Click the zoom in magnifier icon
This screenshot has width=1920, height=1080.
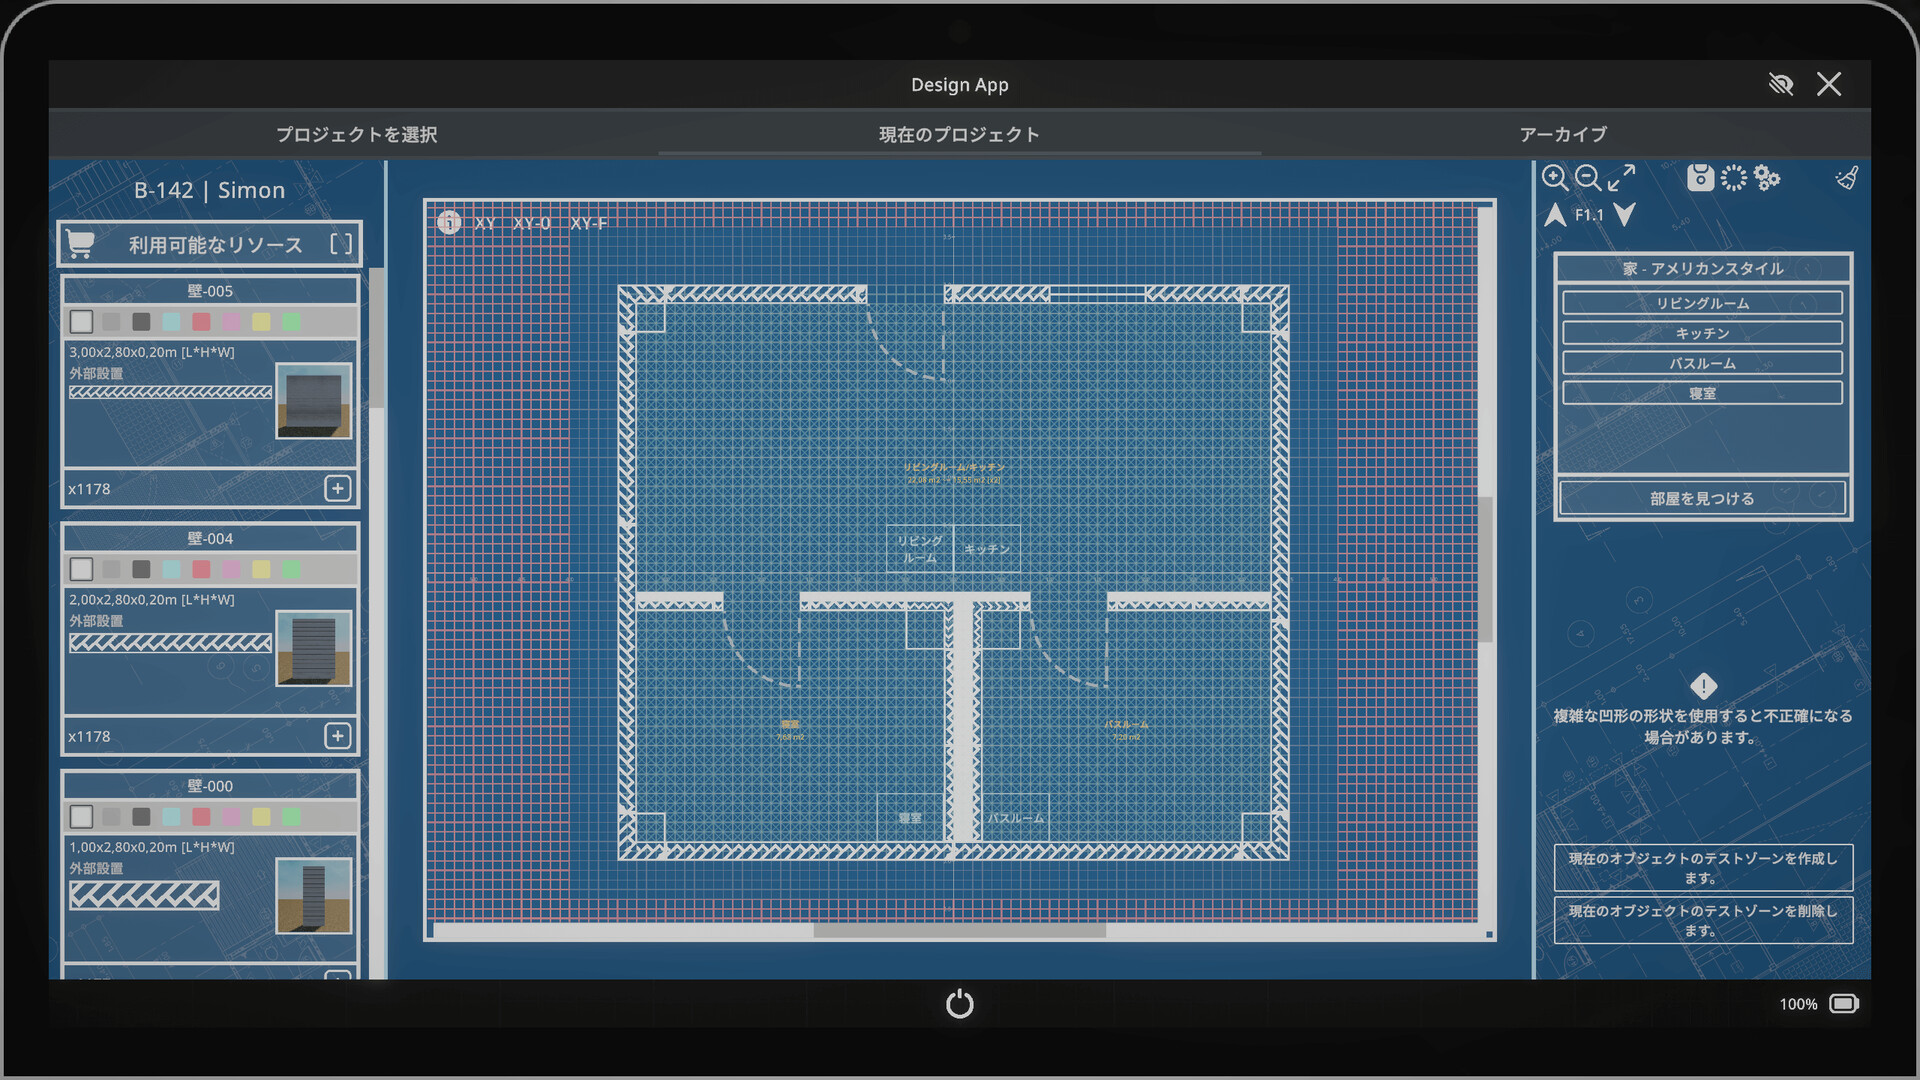point(1554,178)
